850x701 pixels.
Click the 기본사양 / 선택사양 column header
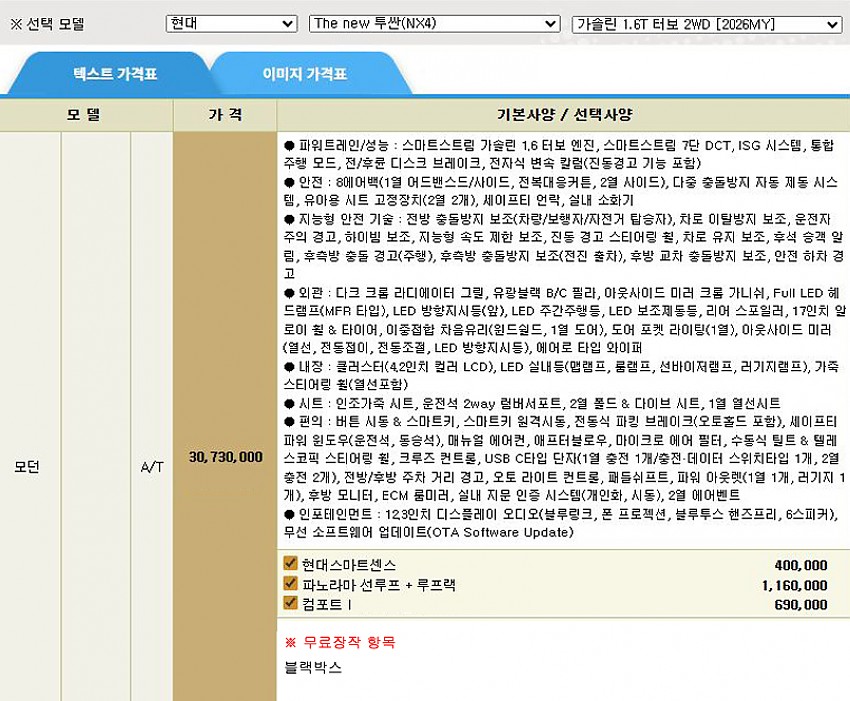point(563,114)
